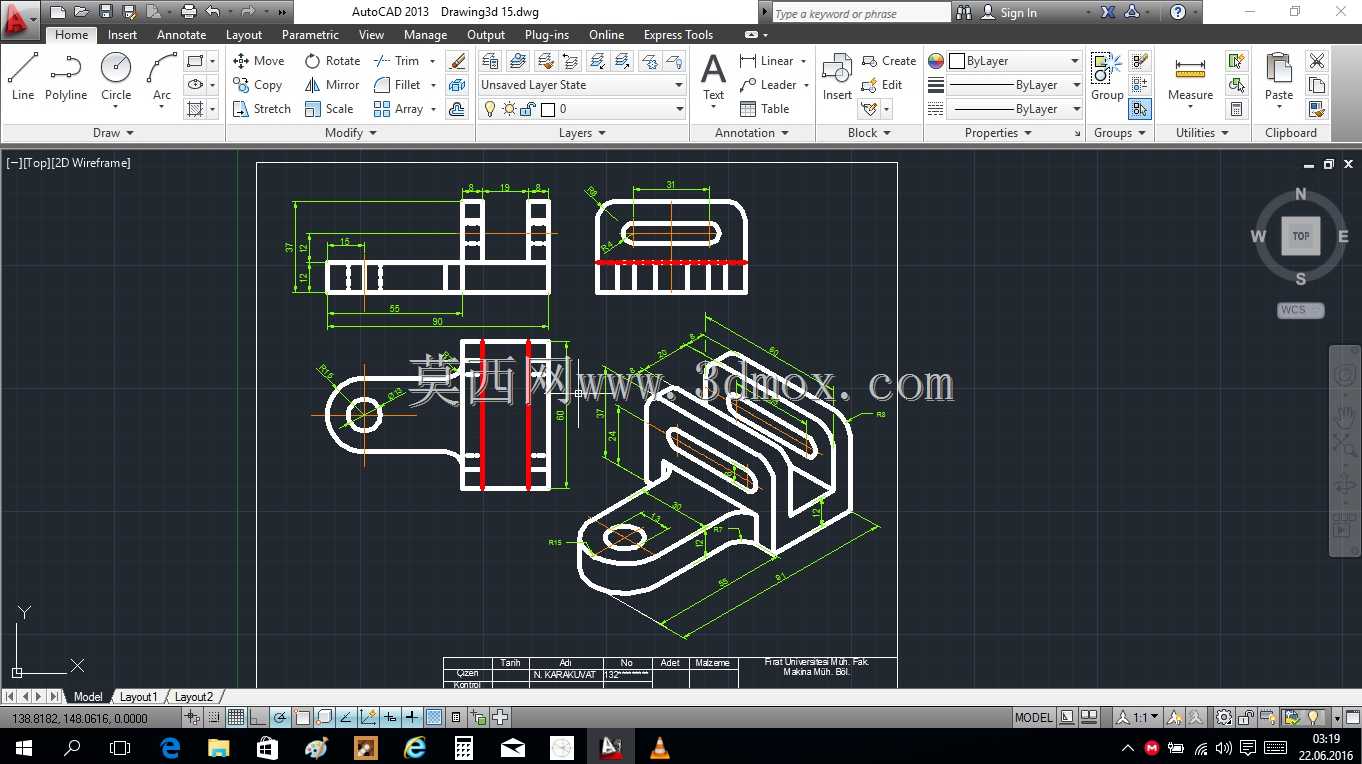The height and width of the screenshot is (764, 1362).
Task: Open the layer 0 dropdown list
Action: pyautogui.click(x=679, y=109)
